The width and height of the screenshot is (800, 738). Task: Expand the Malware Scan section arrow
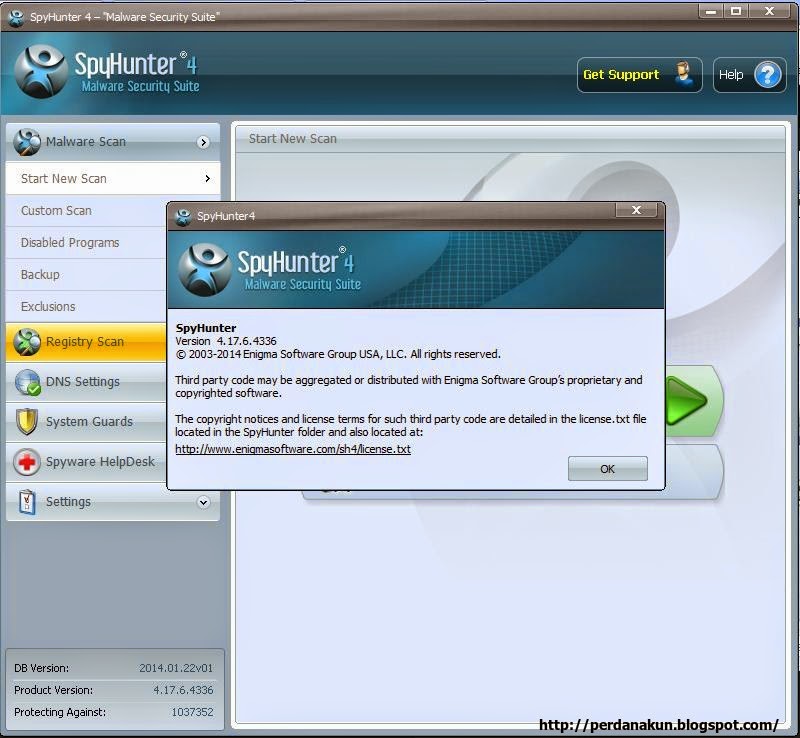point(204,142)
